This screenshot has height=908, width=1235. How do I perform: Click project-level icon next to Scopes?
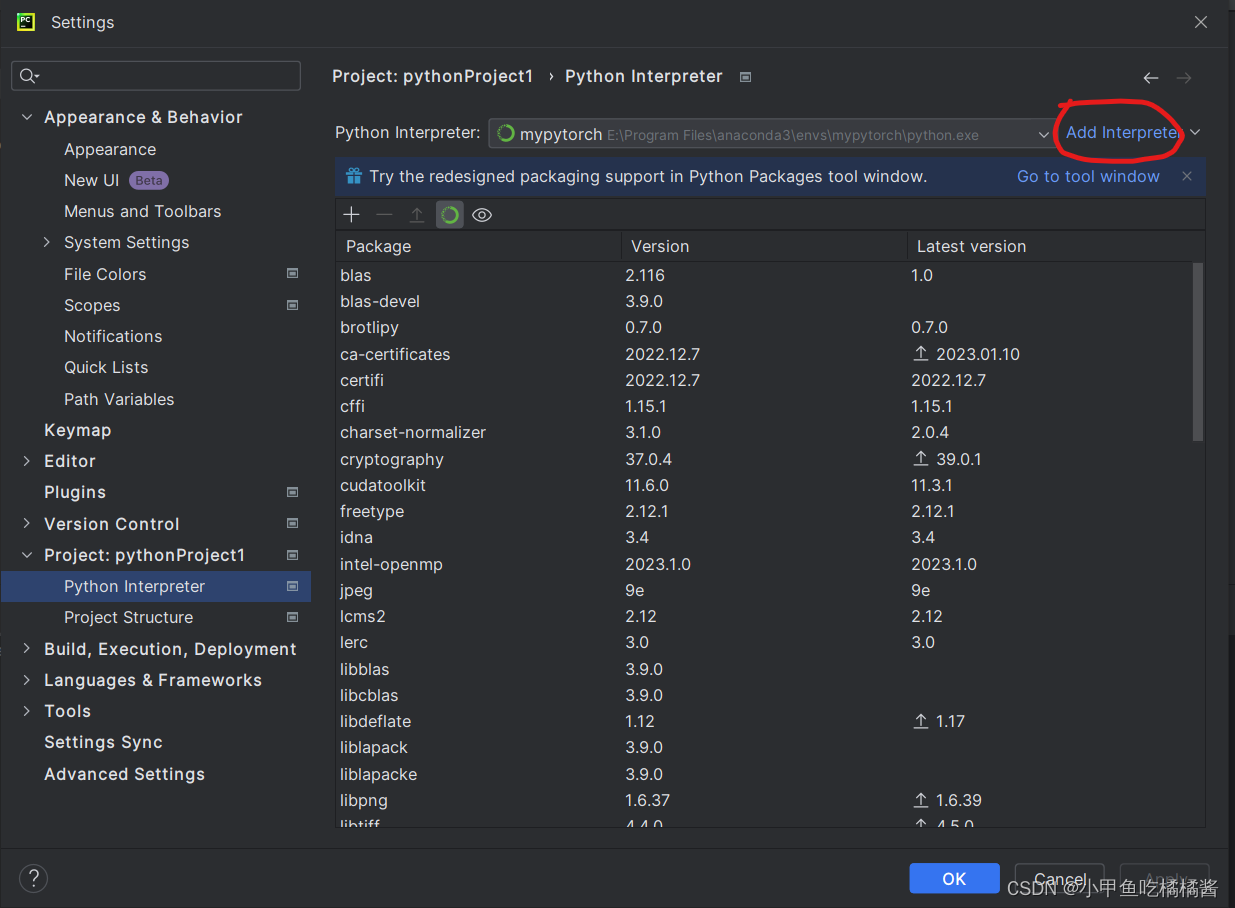coord(293,305)
